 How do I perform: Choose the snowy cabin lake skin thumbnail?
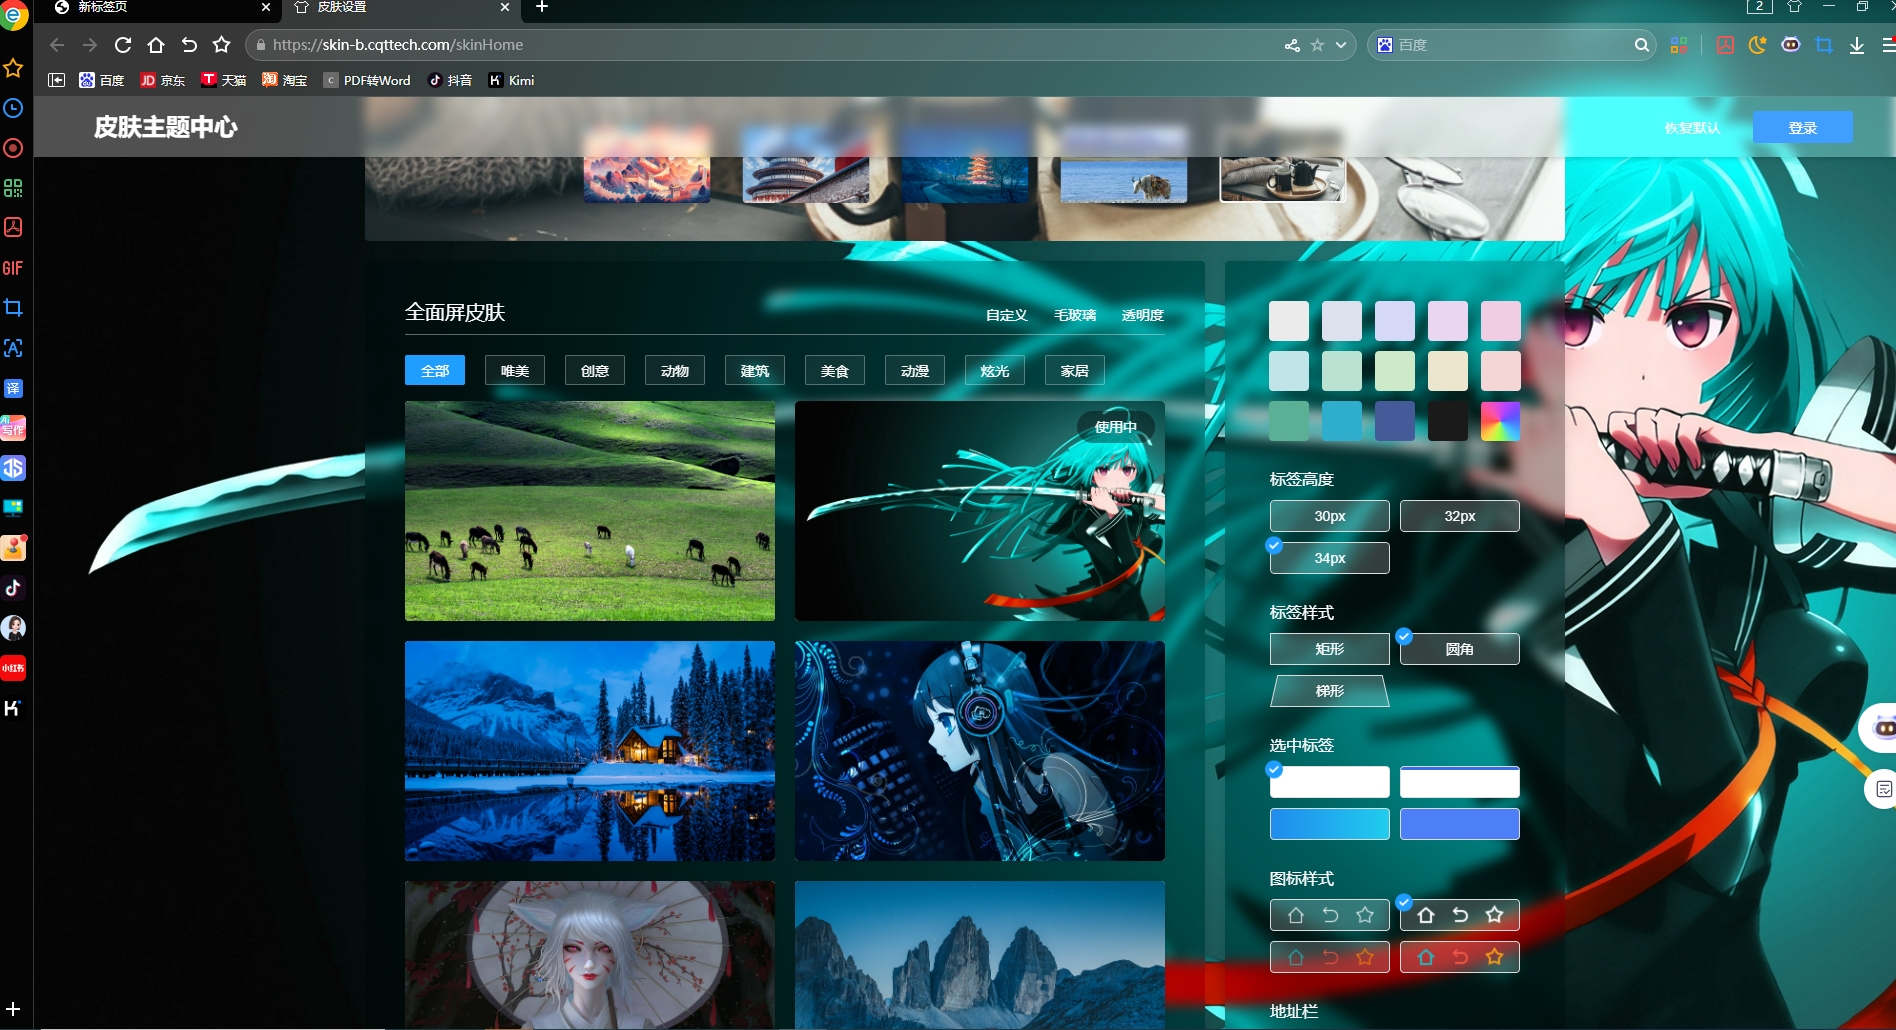589,751
